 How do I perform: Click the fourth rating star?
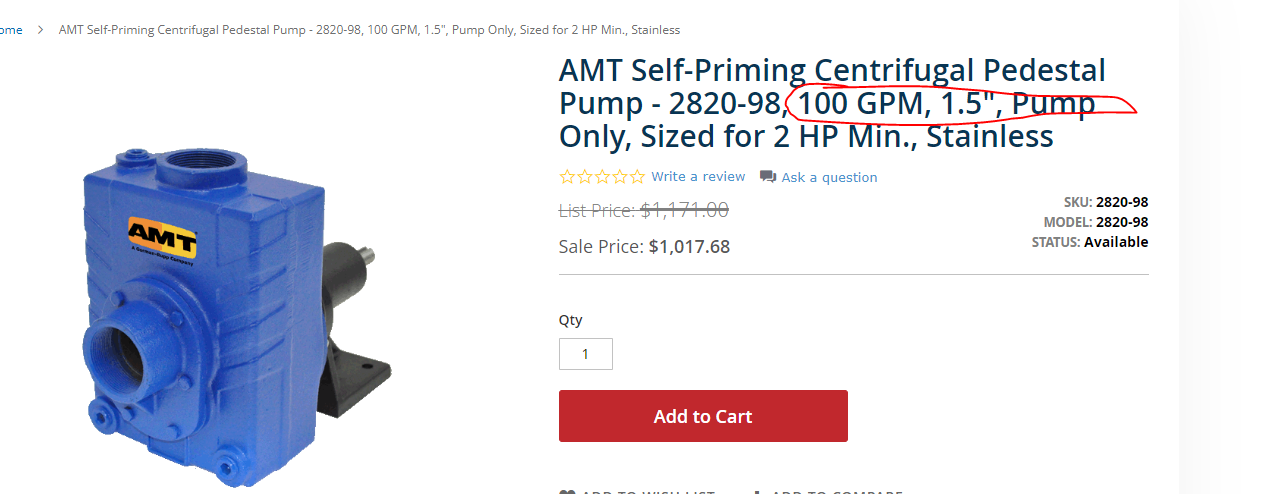click(620, 177)
